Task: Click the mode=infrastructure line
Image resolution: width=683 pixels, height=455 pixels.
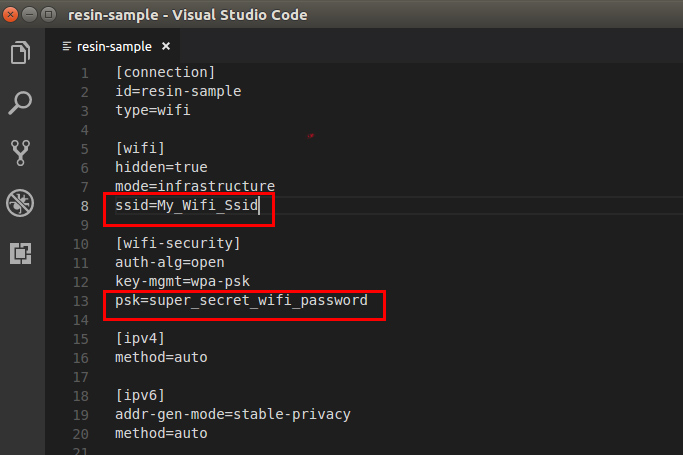Action: coord(195,186)
